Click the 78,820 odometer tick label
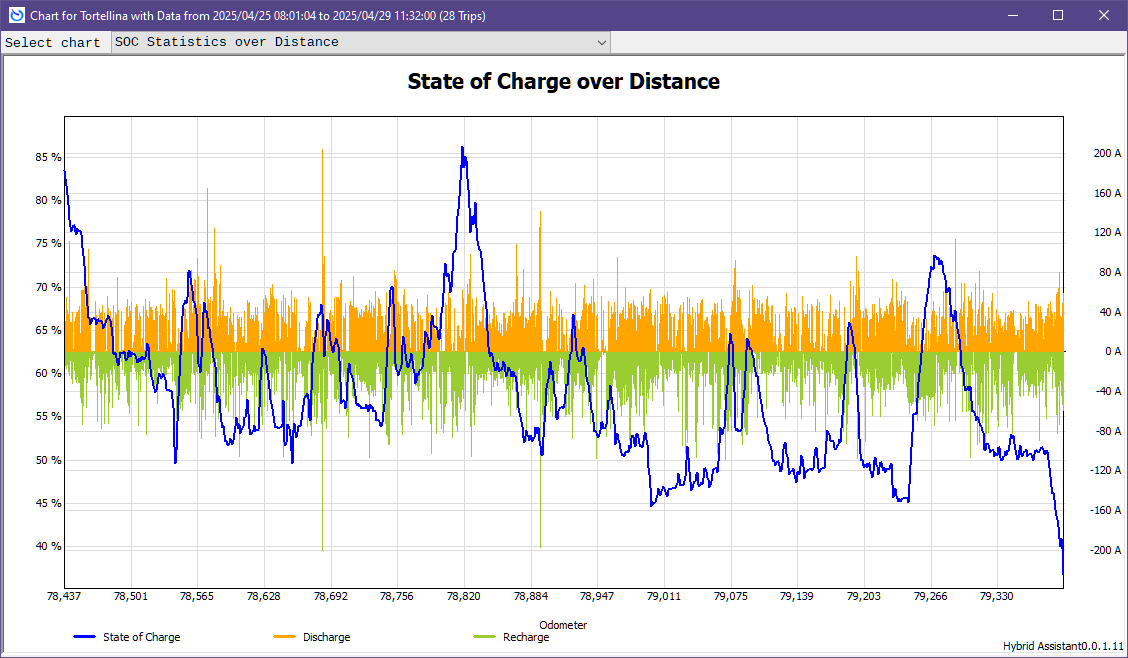Image resolution: width=1128 pixels, height=658 pixels. 463,596
